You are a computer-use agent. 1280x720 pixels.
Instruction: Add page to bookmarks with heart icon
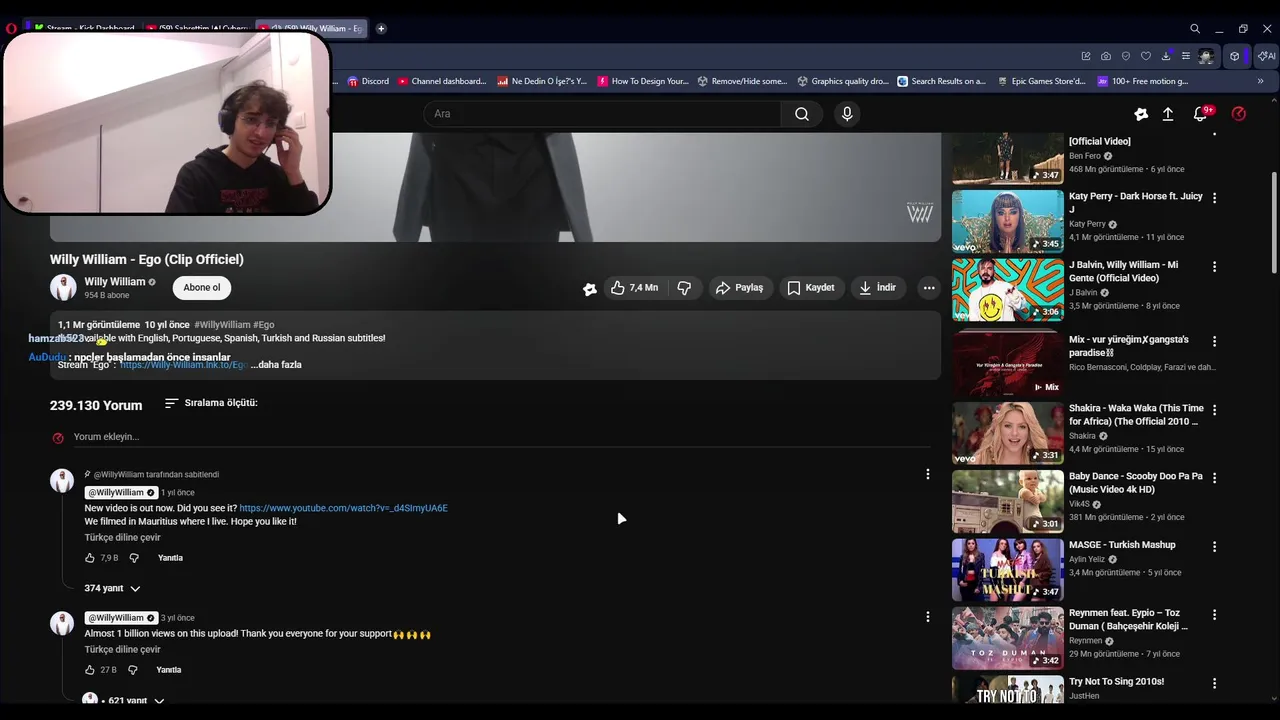[1146, 56]
